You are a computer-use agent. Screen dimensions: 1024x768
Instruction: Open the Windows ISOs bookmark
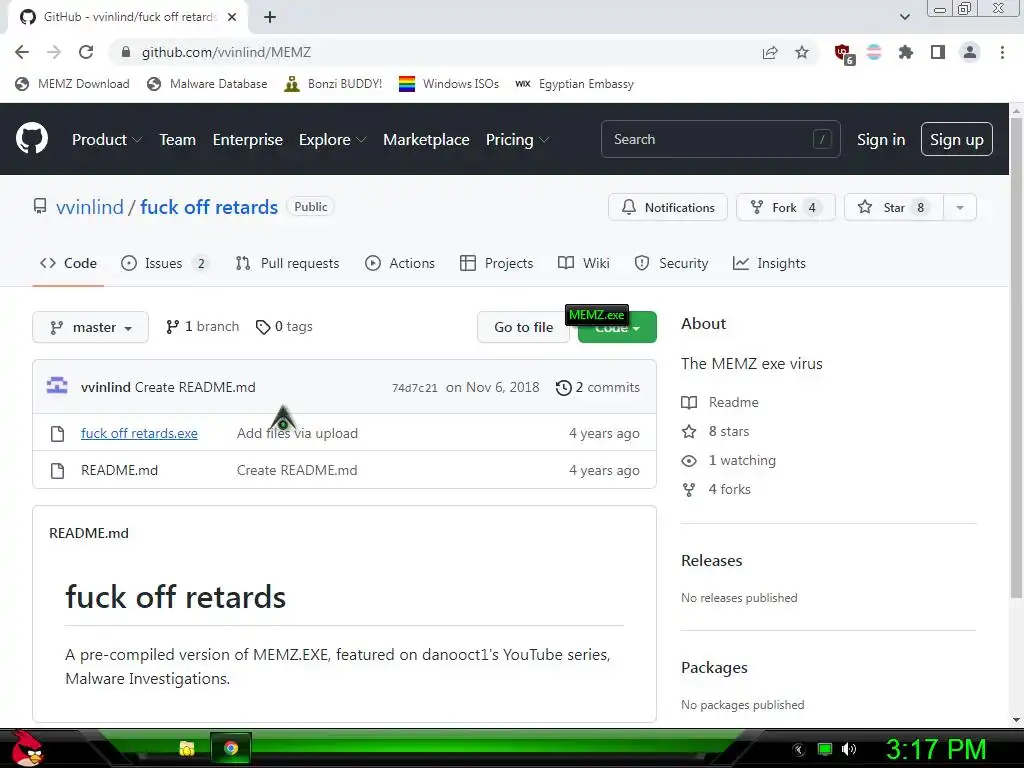coord(449,84)
